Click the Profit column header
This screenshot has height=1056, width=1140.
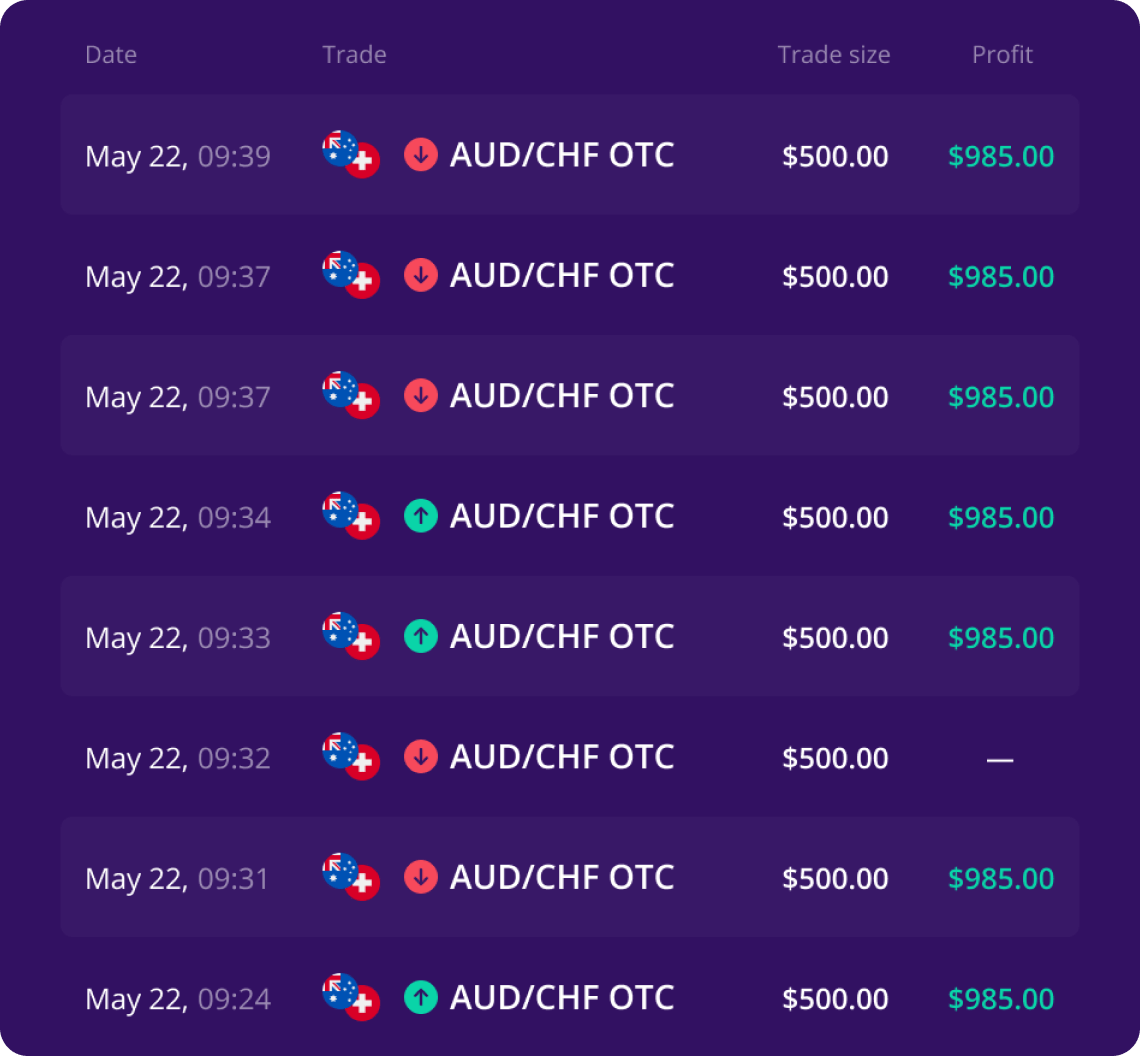click(1002, 55)
